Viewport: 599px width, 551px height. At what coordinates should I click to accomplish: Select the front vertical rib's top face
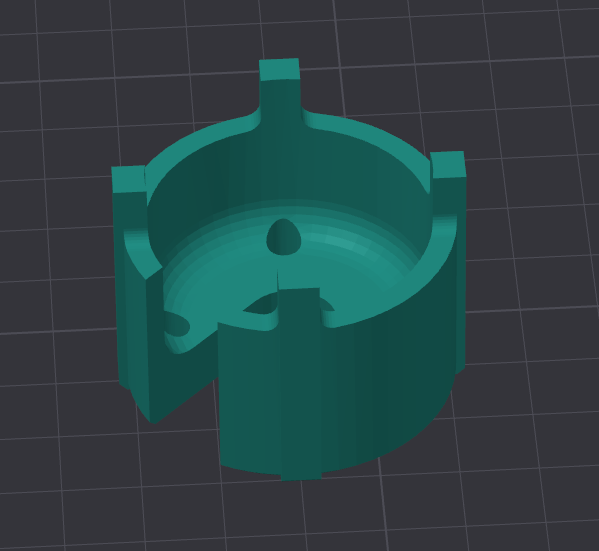pyautogui.click(x=299, y=293)
